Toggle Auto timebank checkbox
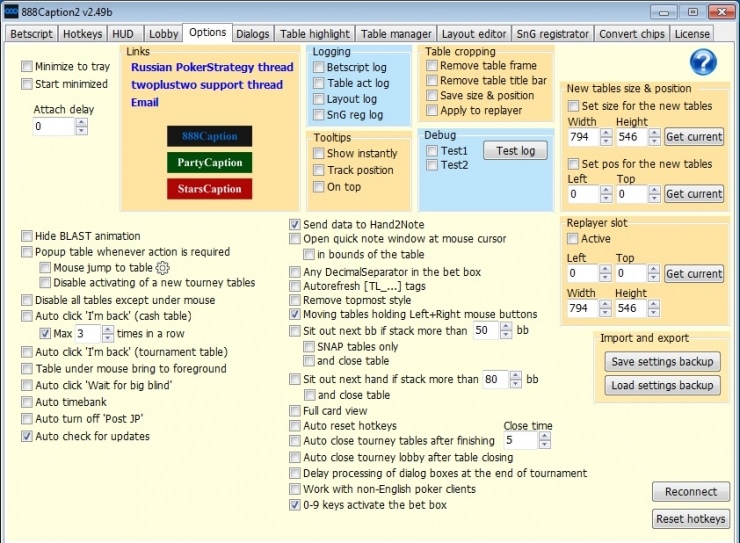This screenshot has height=543, width=740. [27, 402]
